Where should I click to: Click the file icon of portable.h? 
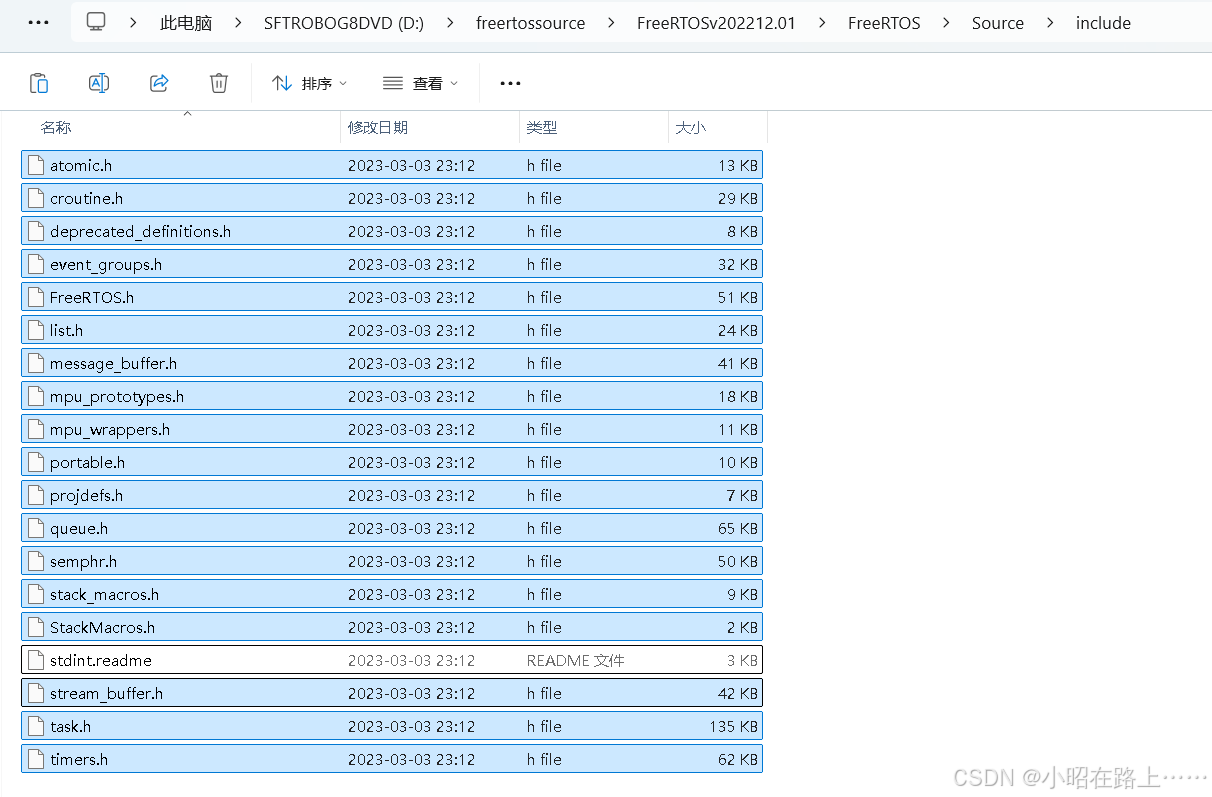36,462
